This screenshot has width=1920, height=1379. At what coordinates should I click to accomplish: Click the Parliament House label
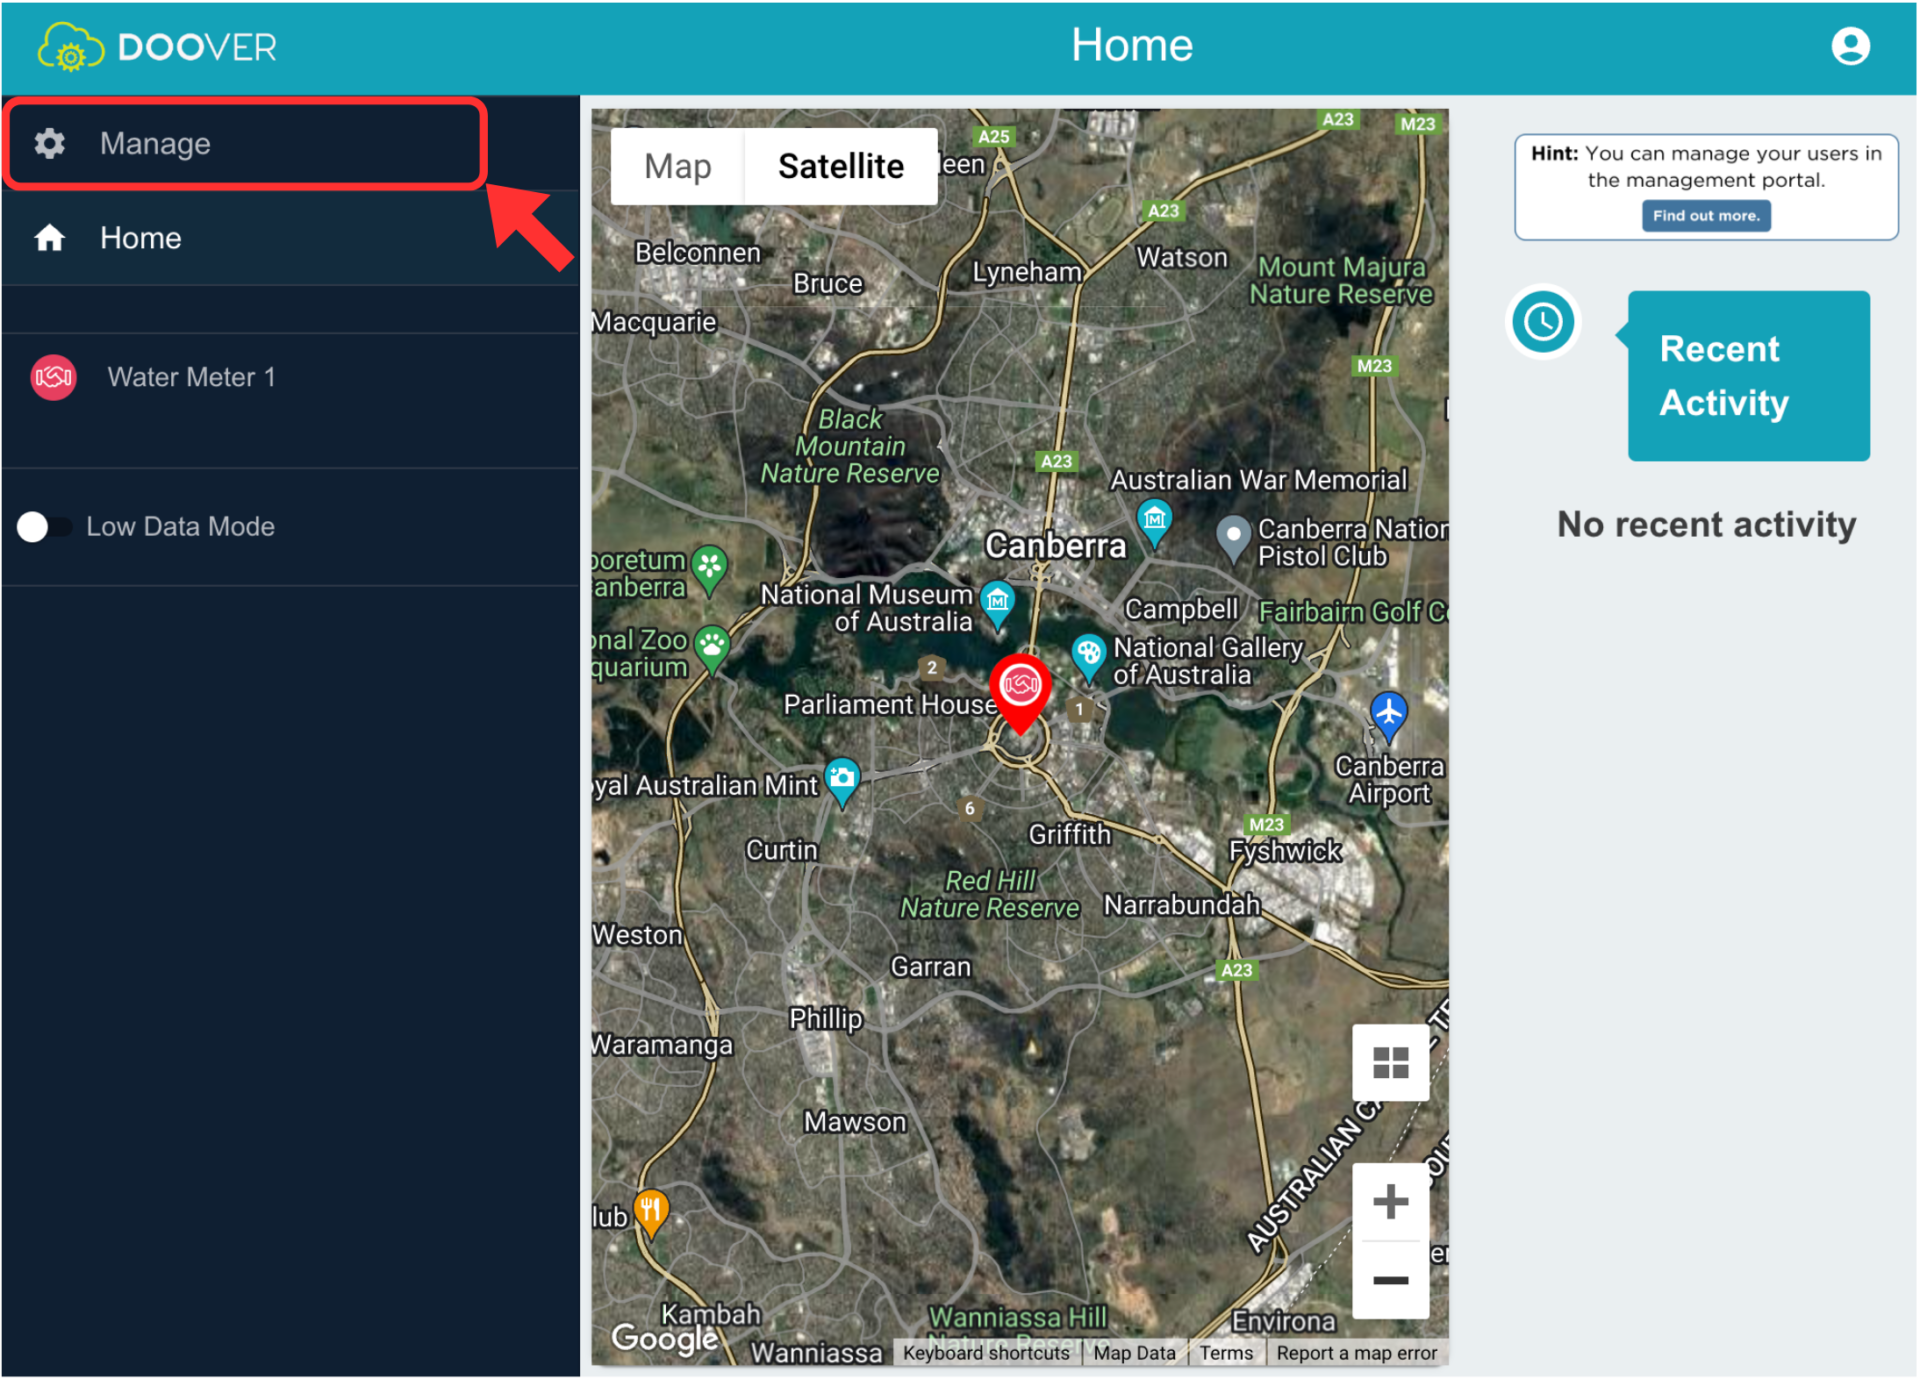point(889,704)
